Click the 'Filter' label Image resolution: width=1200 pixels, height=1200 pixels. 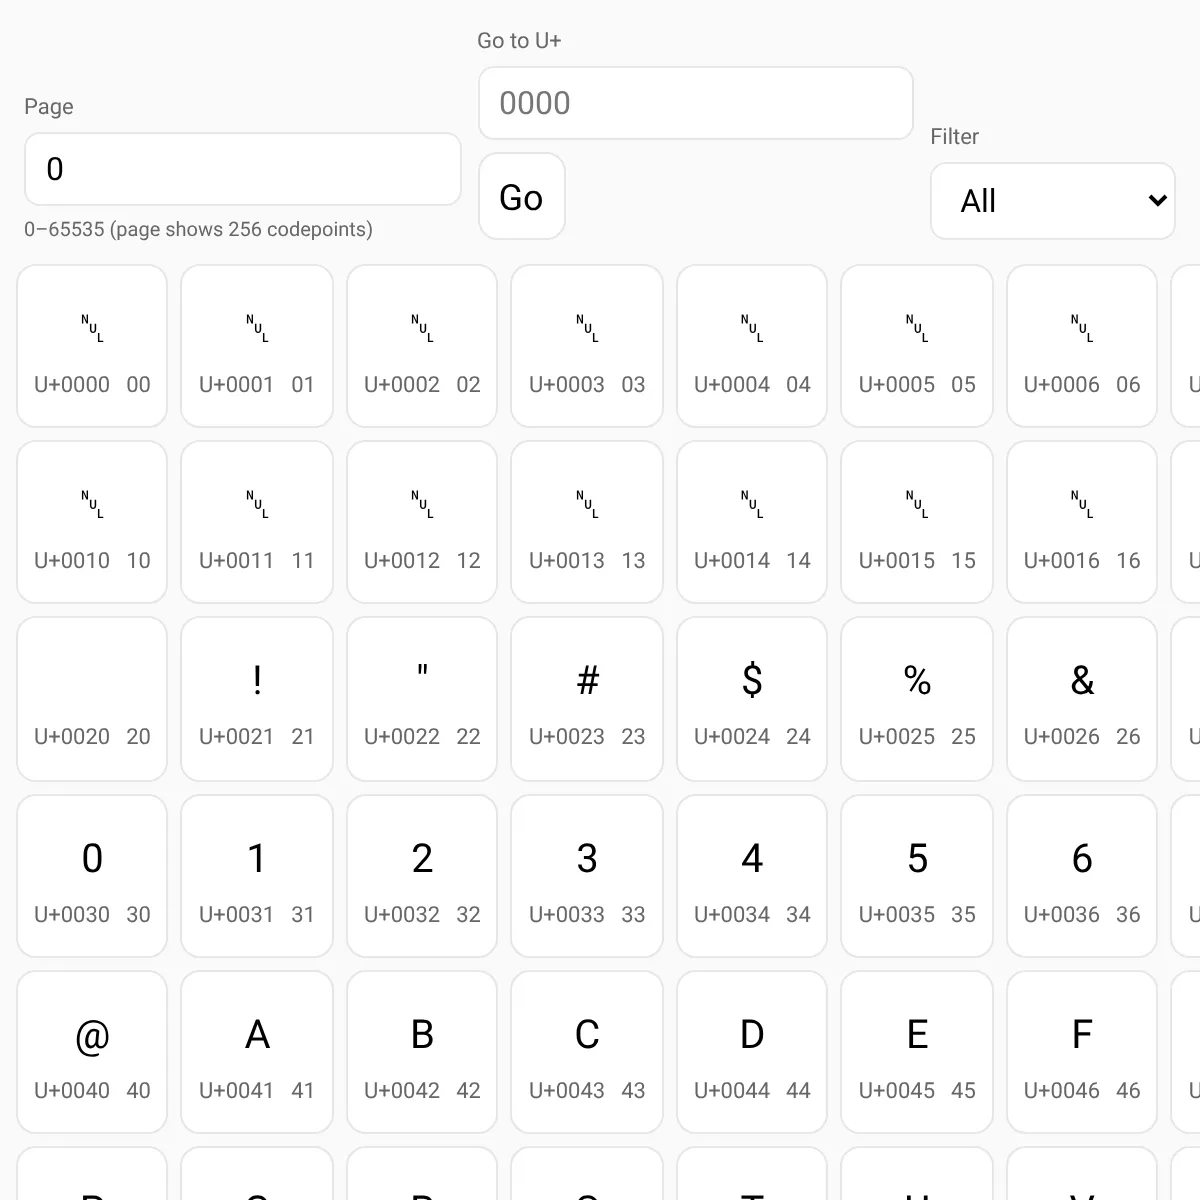[954, 136]
